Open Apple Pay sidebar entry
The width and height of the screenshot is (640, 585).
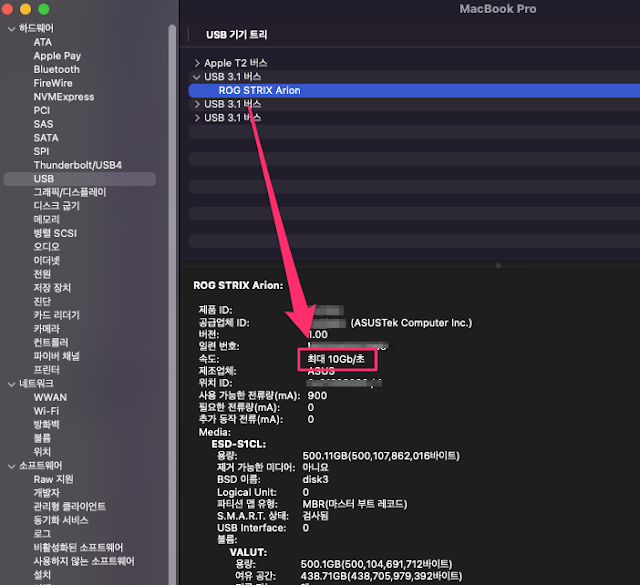click(x=57, y=56)
